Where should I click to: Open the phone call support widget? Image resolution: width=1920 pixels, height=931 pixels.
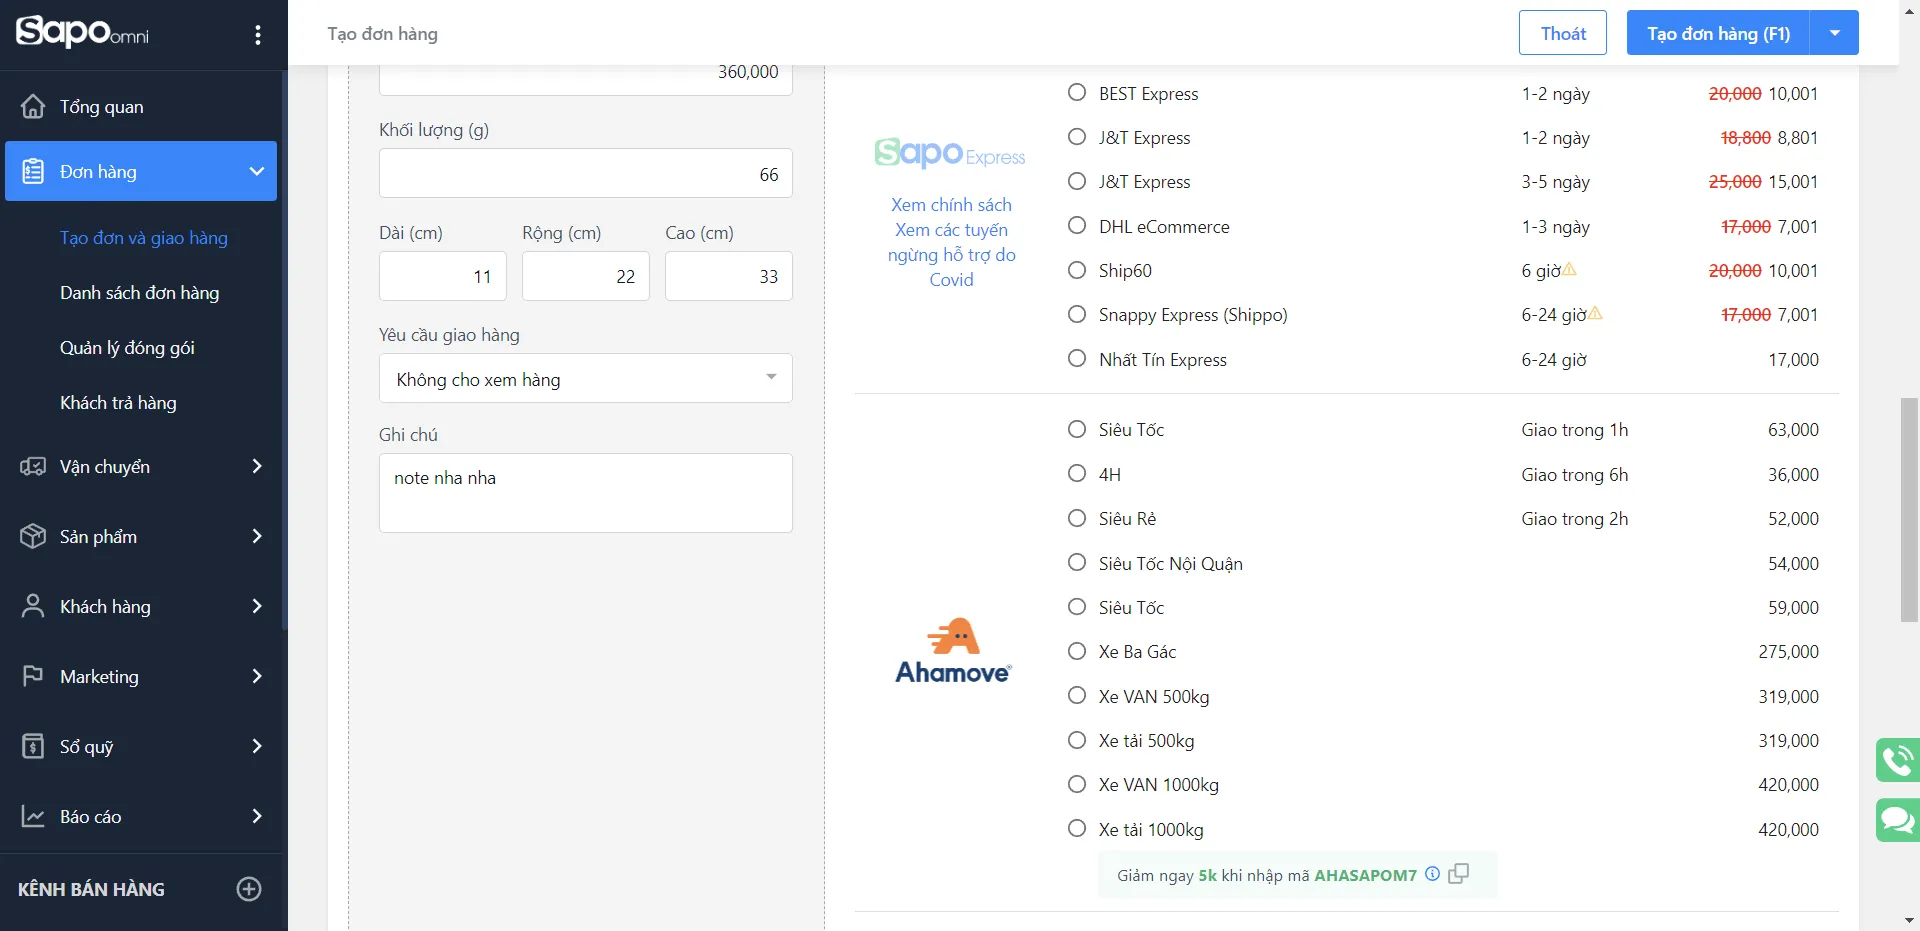(x=1897, y=760)
